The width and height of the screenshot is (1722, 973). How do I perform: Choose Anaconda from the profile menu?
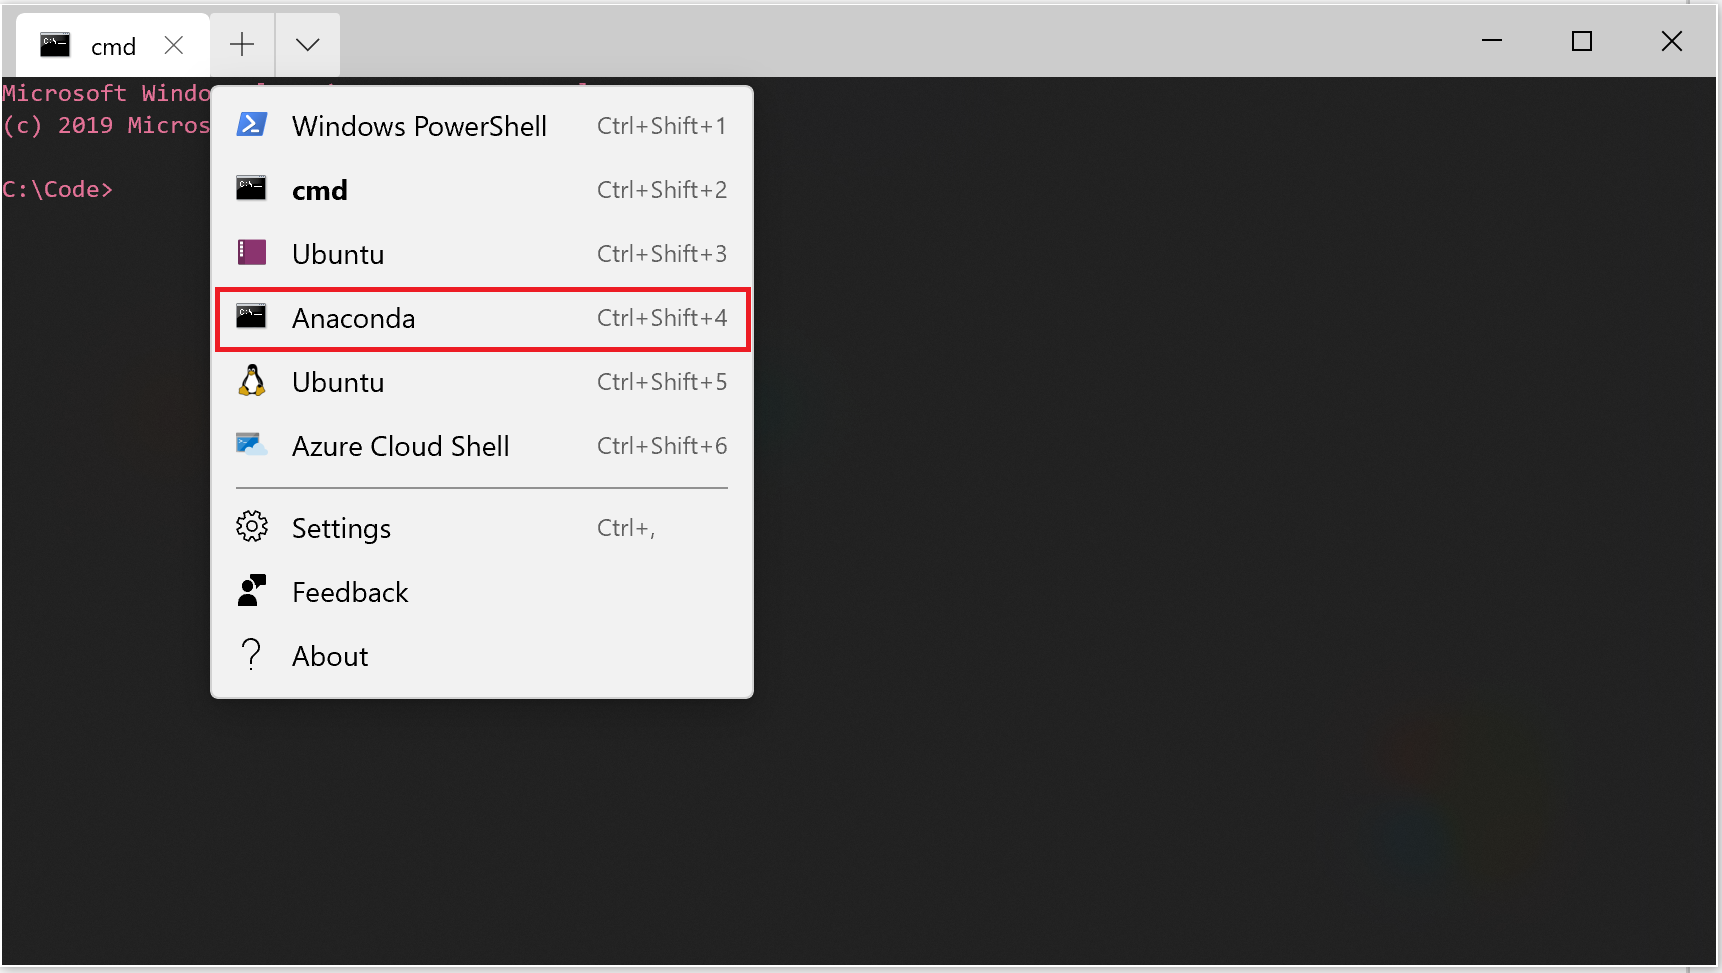482,319
